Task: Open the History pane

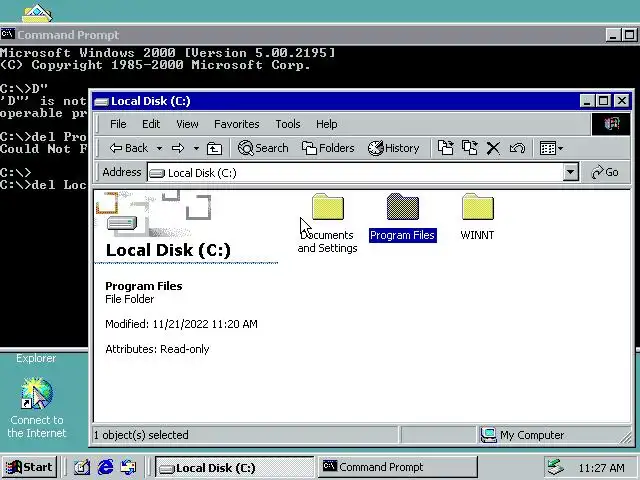Action: (393, 148)
